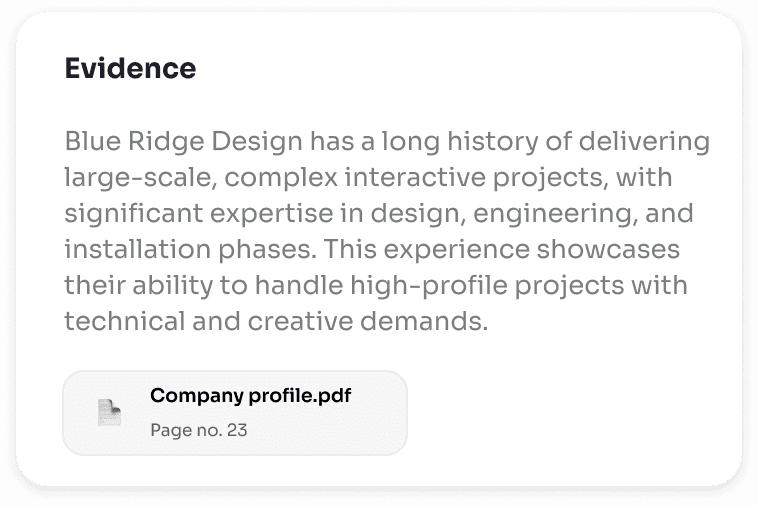Click the phrase 'high-profile projects'

[x=487, y=285]
